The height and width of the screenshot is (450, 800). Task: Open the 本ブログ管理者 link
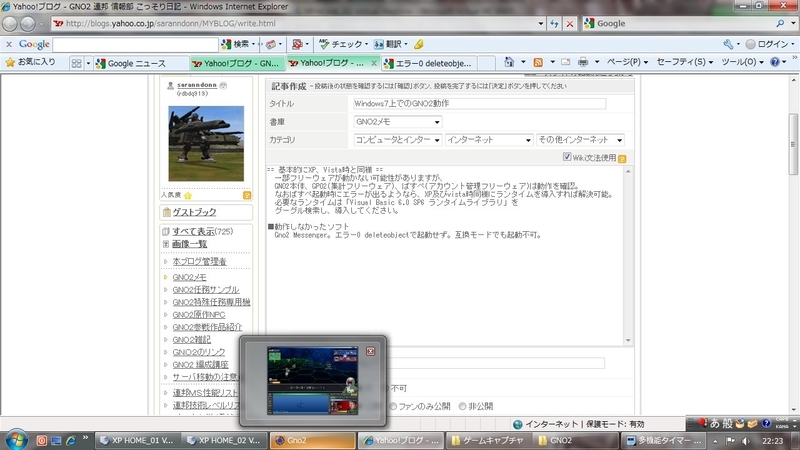199,261
